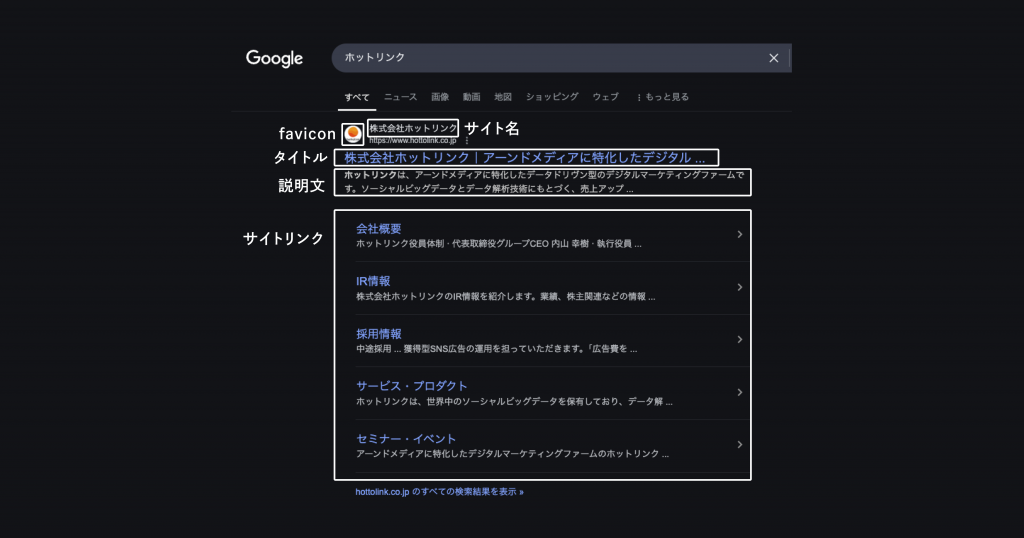Click the snippet beginning 中途採用
This screenshot has height=538, width=1024.
(496, 349)
